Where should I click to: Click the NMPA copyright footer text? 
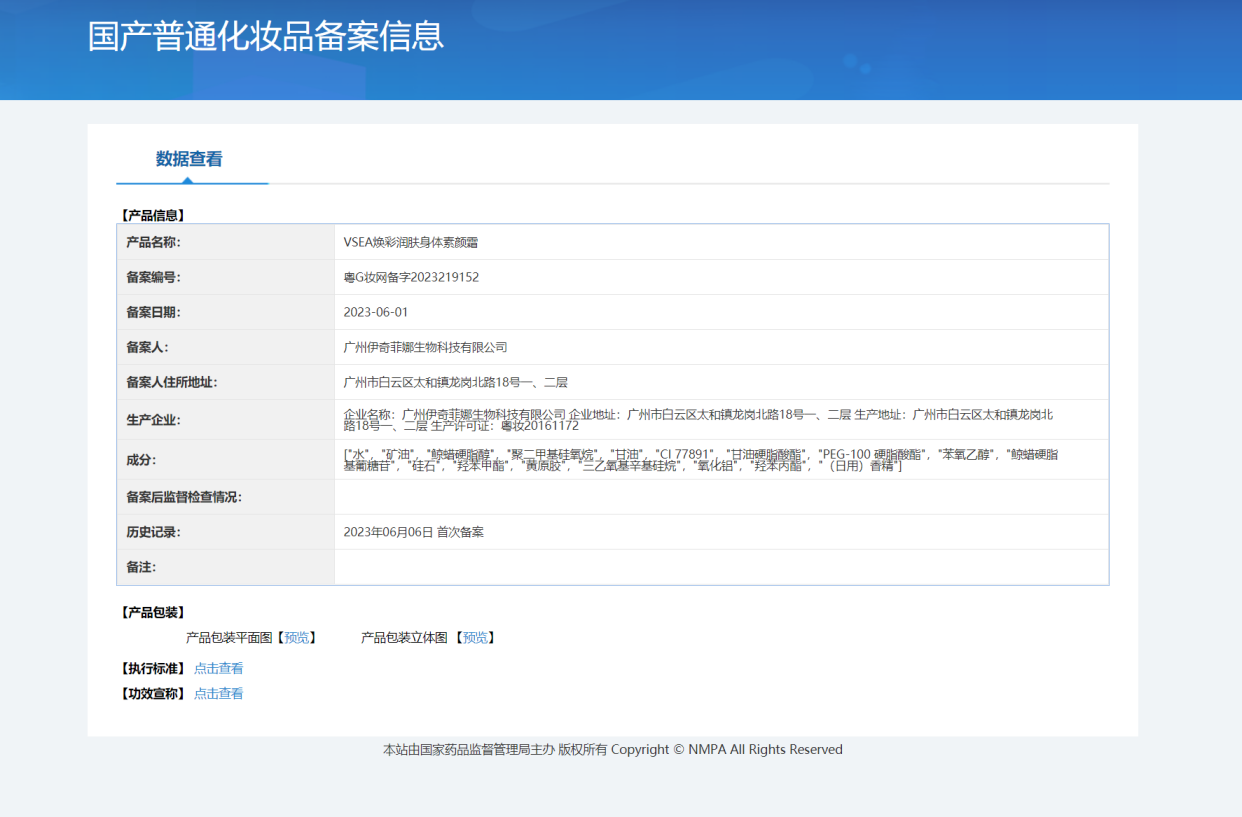click(x=613, y=750)
